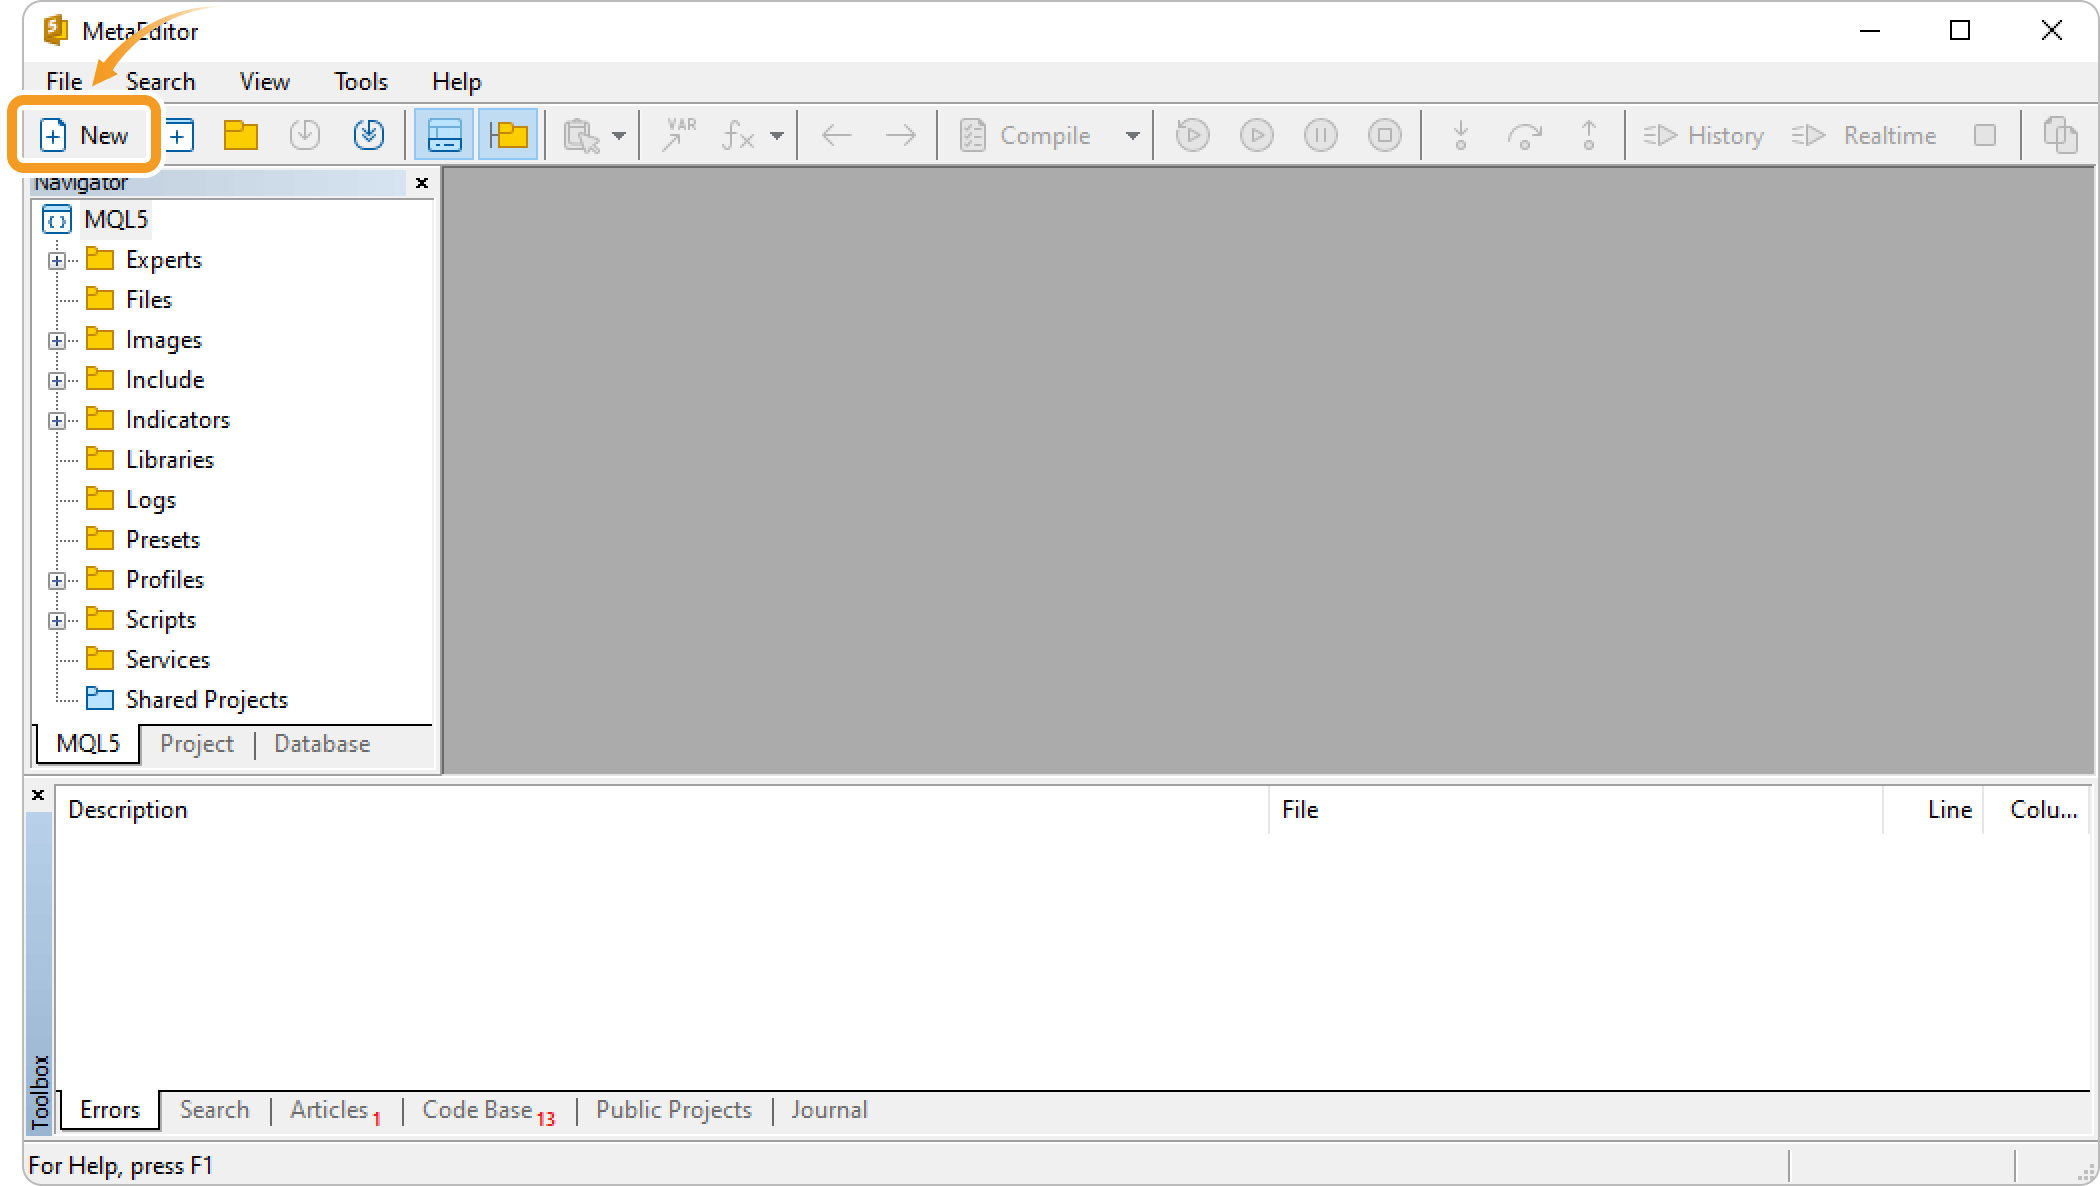Select the Services folder
Viewport: 2100px width, 1186px height.
point(168,659)
